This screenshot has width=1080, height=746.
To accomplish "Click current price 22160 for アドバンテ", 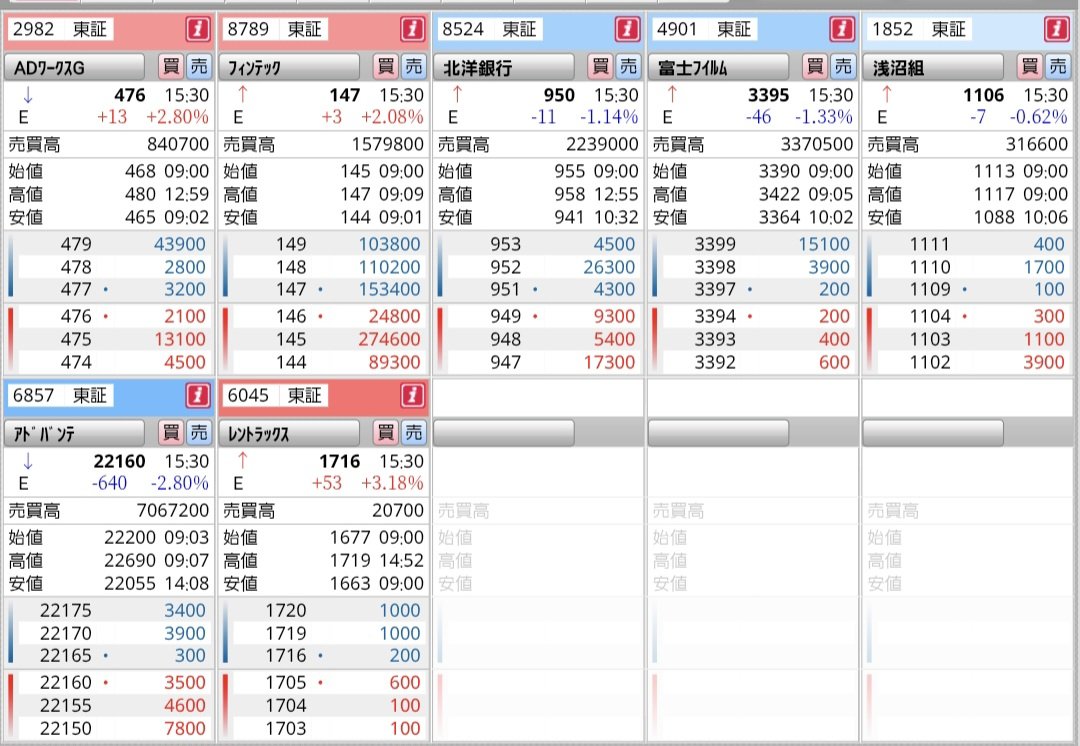I will click(119, 461).
